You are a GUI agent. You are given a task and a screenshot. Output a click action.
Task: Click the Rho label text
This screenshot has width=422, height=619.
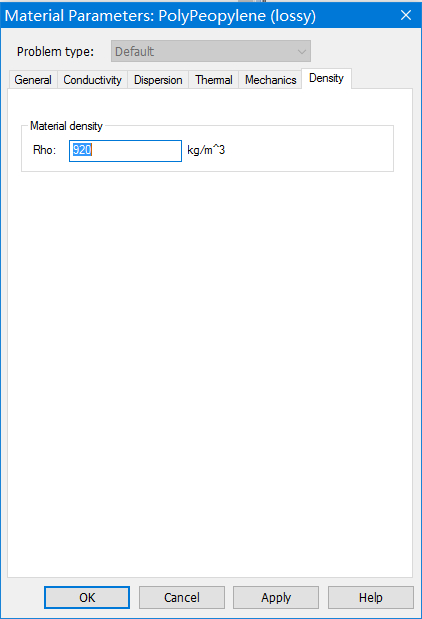click(44, 150)
